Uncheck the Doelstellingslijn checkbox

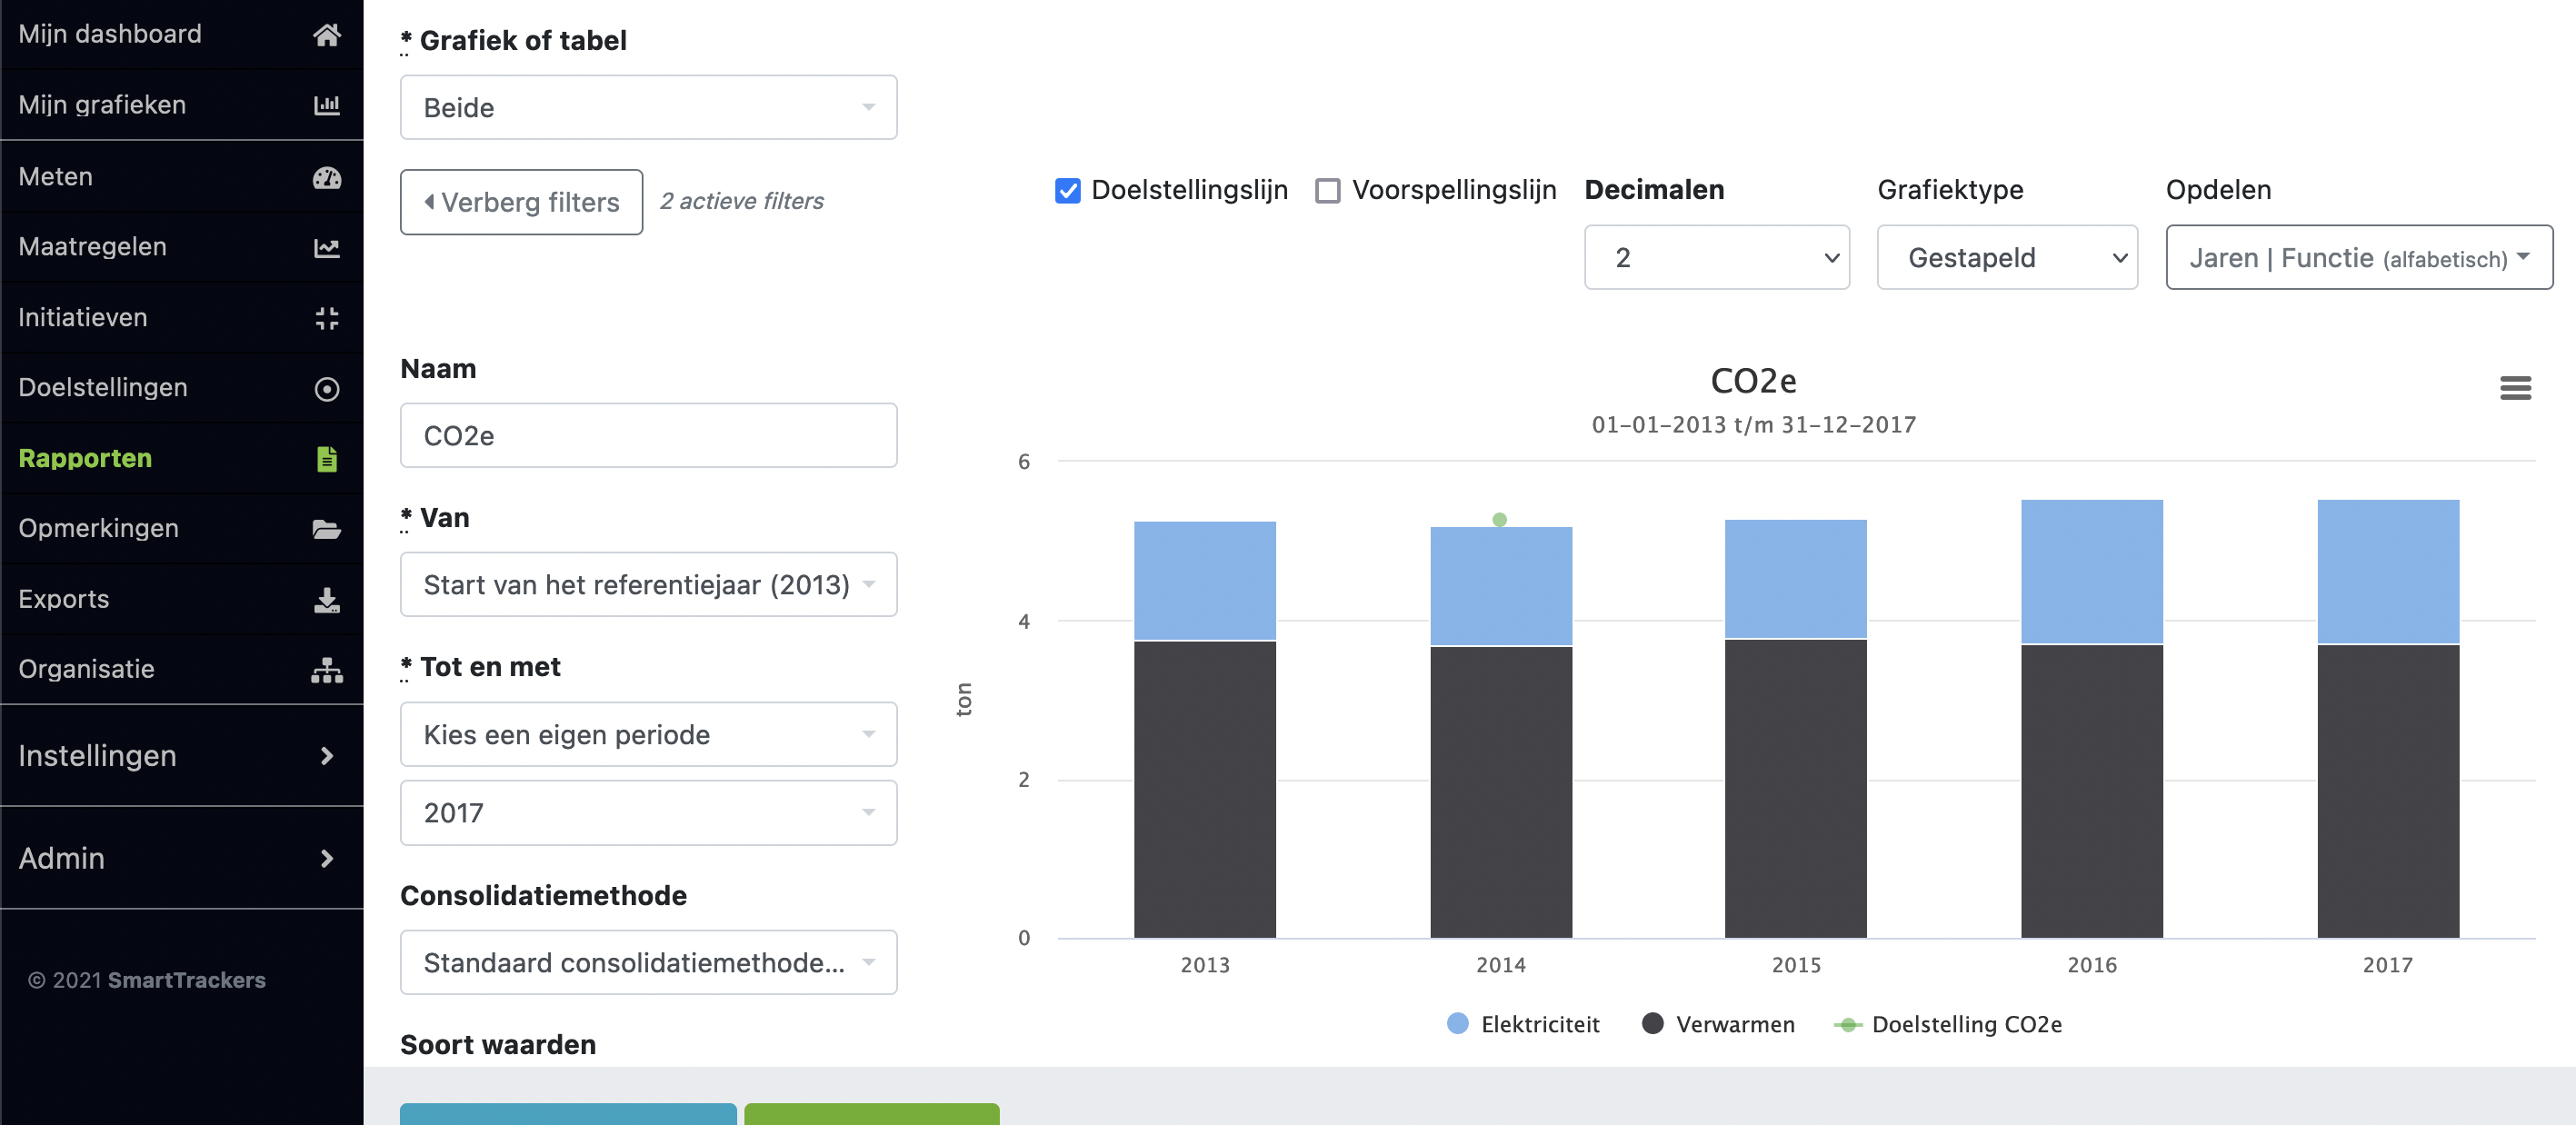[1067, 190]
